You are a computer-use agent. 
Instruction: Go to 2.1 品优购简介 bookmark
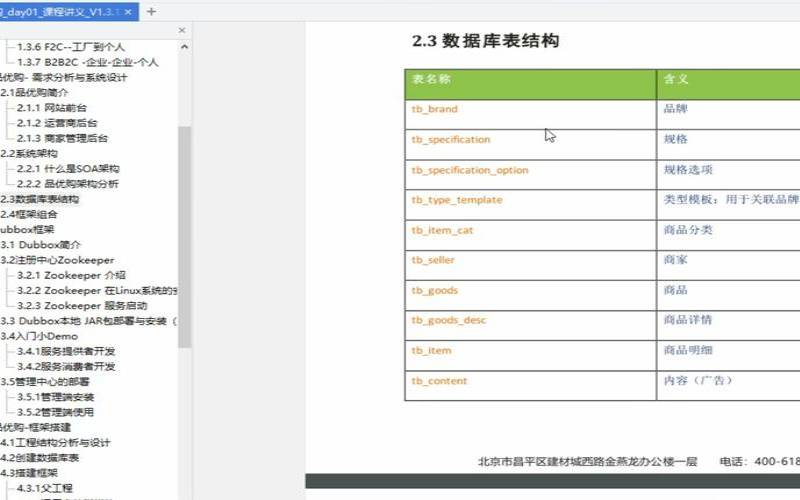click(34, 93)
